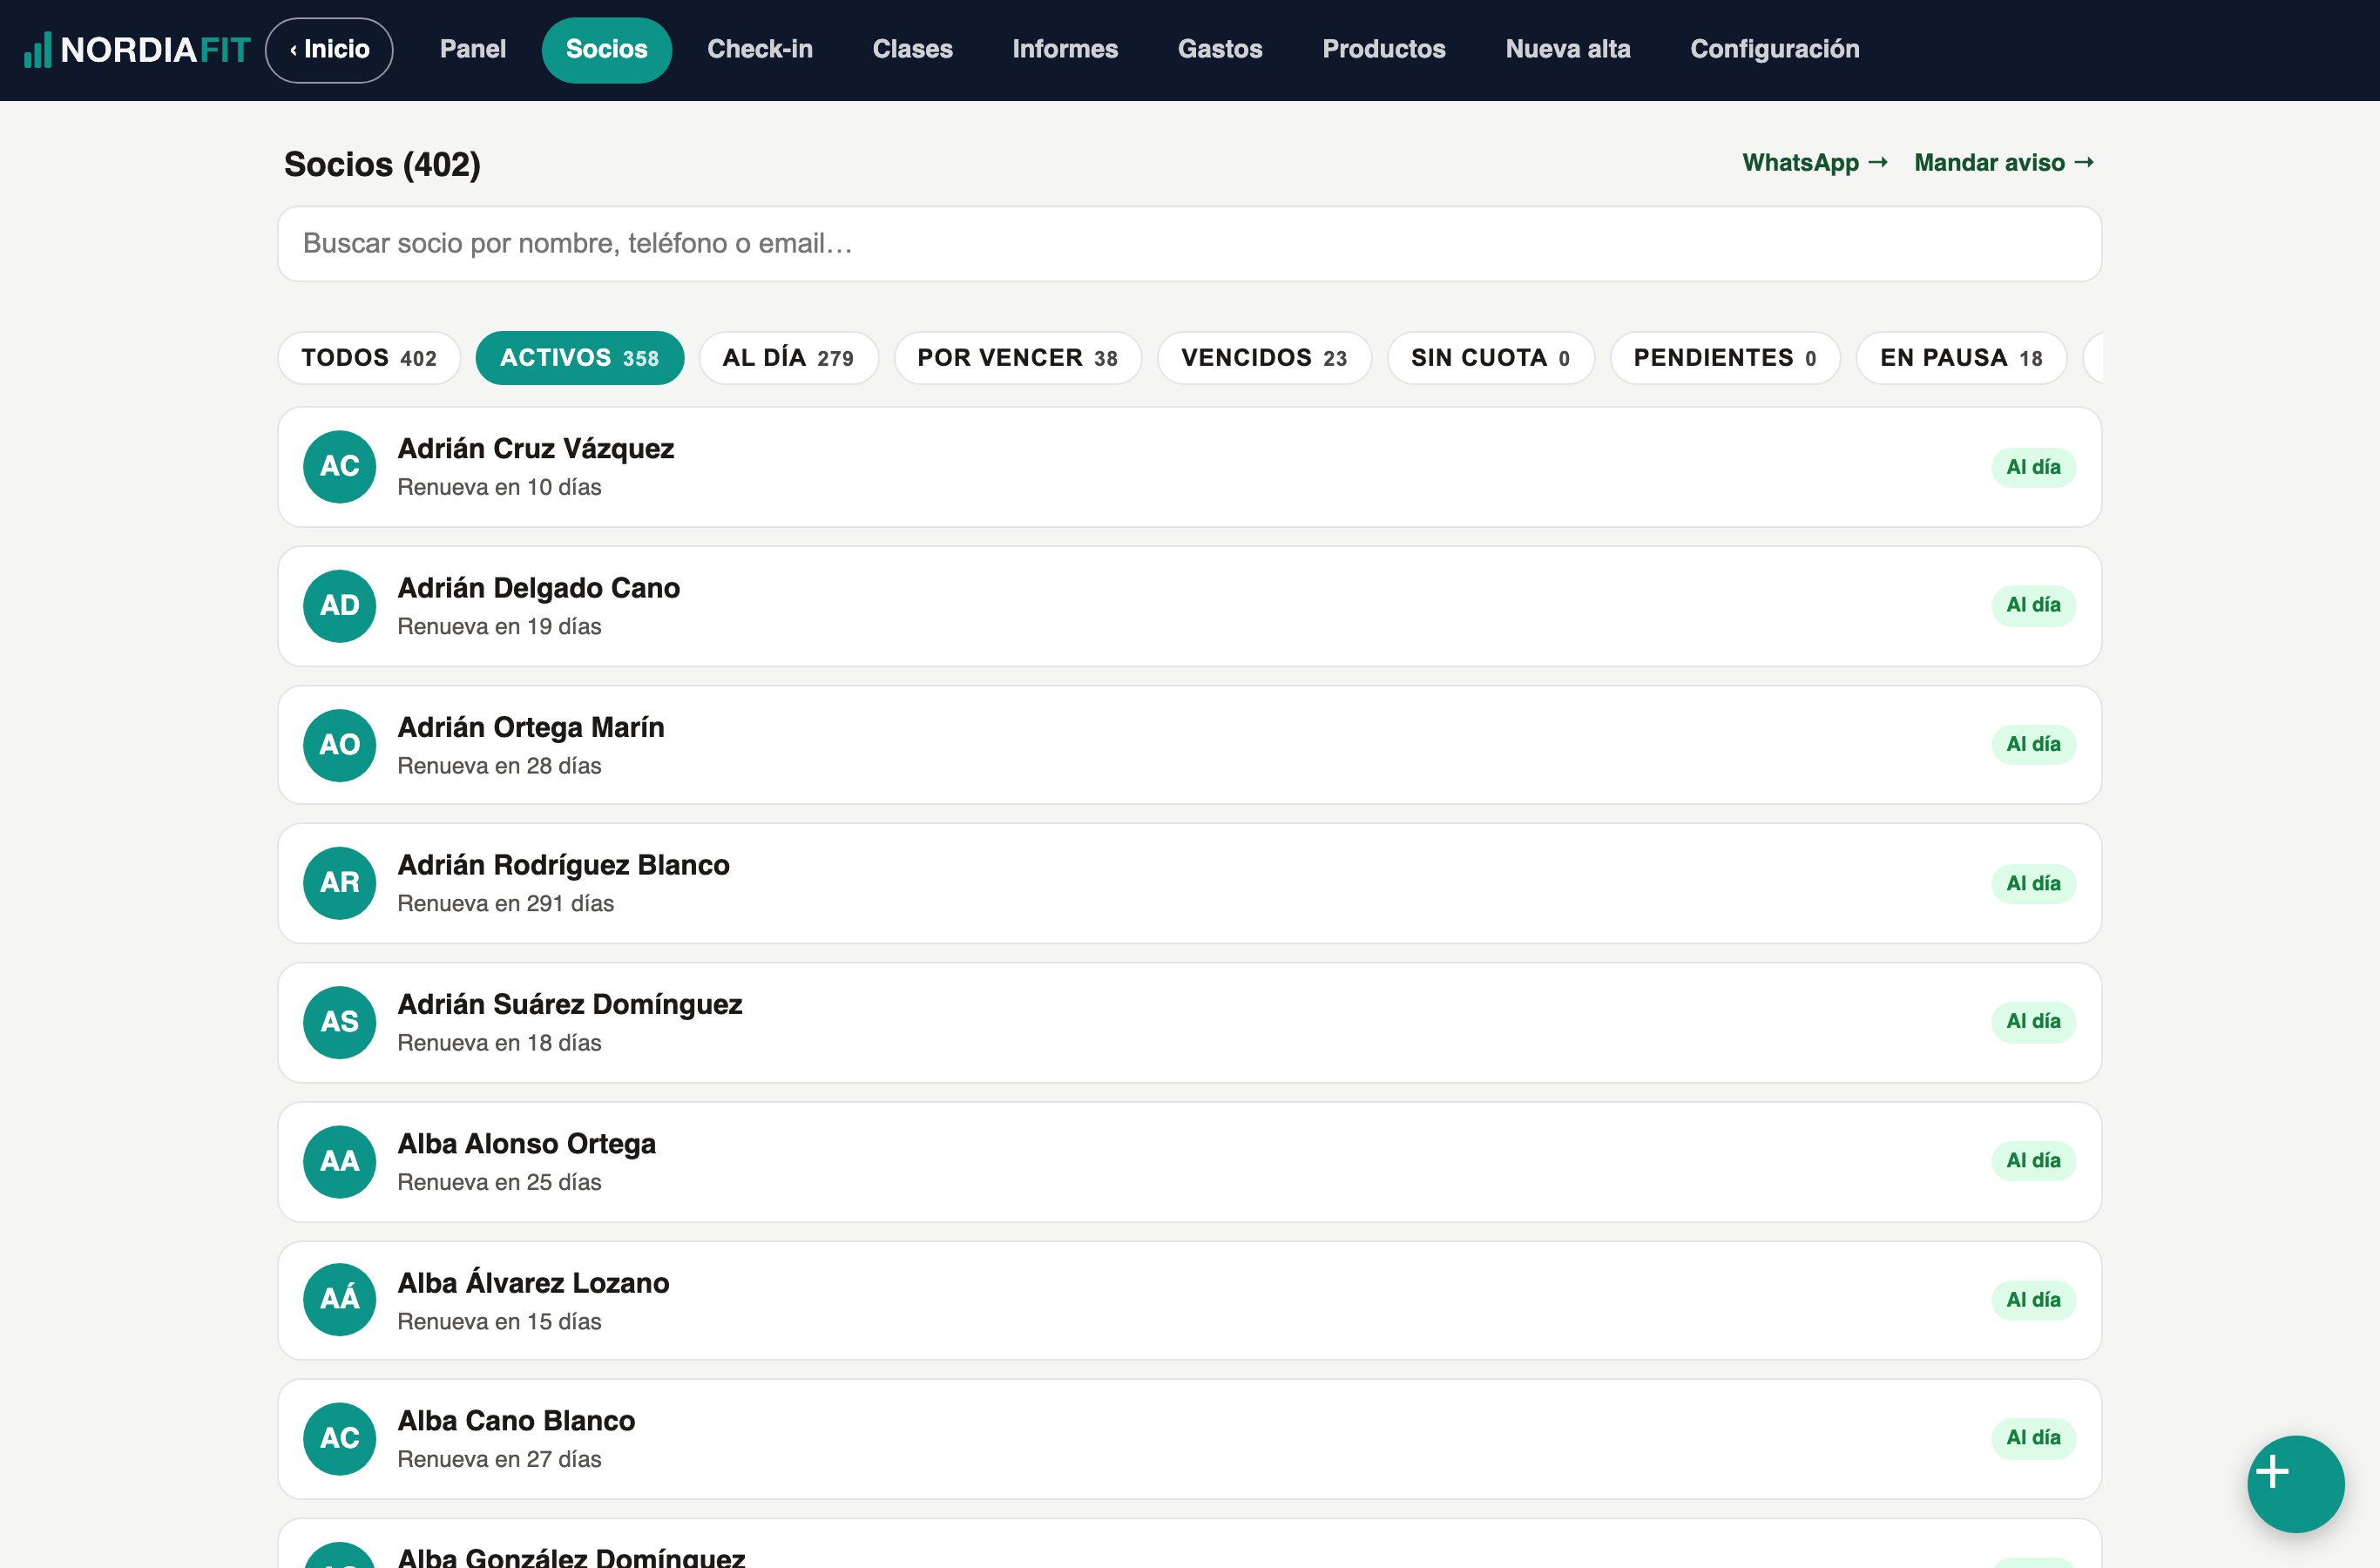This screenshot has width=2380, height=1568.
Task: Click Nueva alta in the navbar
Action: (x=1568, y=50)
